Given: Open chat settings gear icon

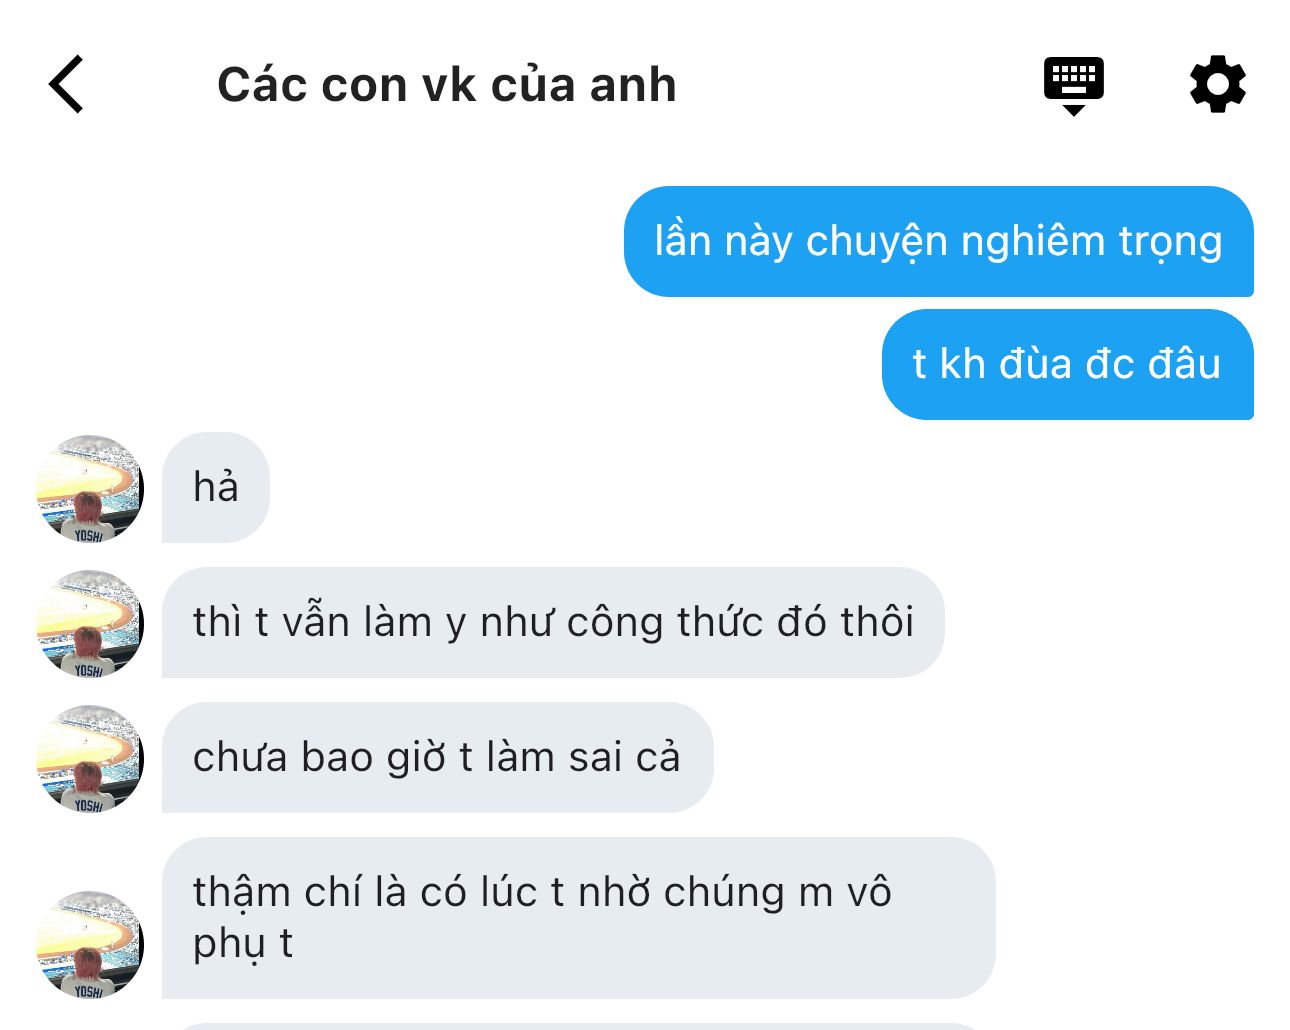Looking at the screenshot, I should [x=1217, y=84].
